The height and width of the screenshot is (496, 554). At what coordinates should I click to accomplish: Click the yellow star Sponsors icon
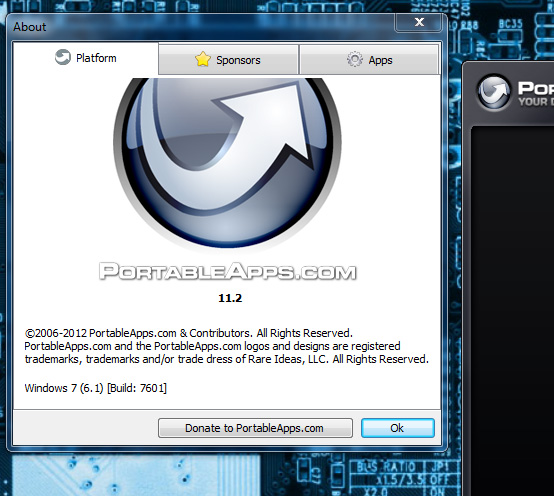point(202,59)
